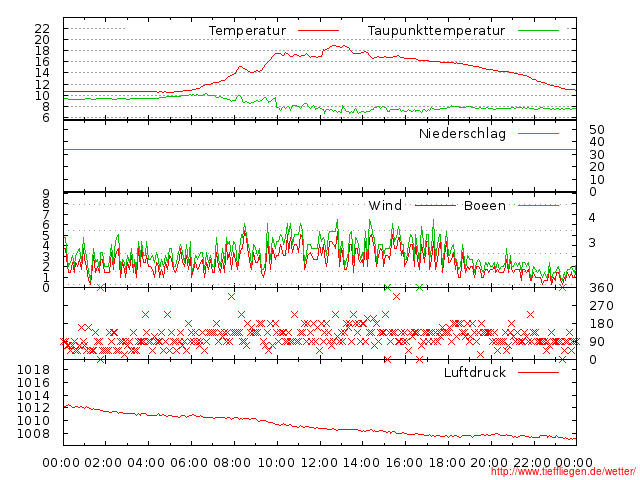Click the 22 temperature axis value
Viewport: 640px width, 480px height.
point(42,29)
